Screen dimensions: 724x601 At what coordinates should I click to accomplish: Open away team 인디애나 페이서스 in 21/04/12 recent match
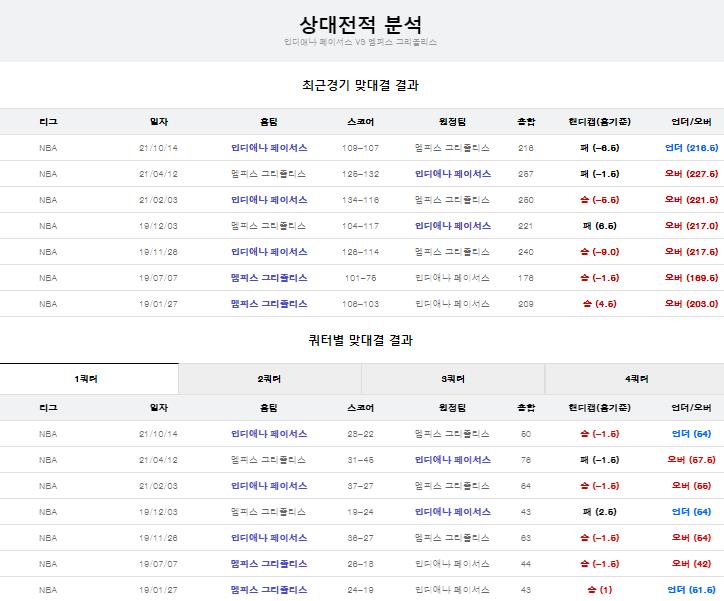click(x=453, y=174)
